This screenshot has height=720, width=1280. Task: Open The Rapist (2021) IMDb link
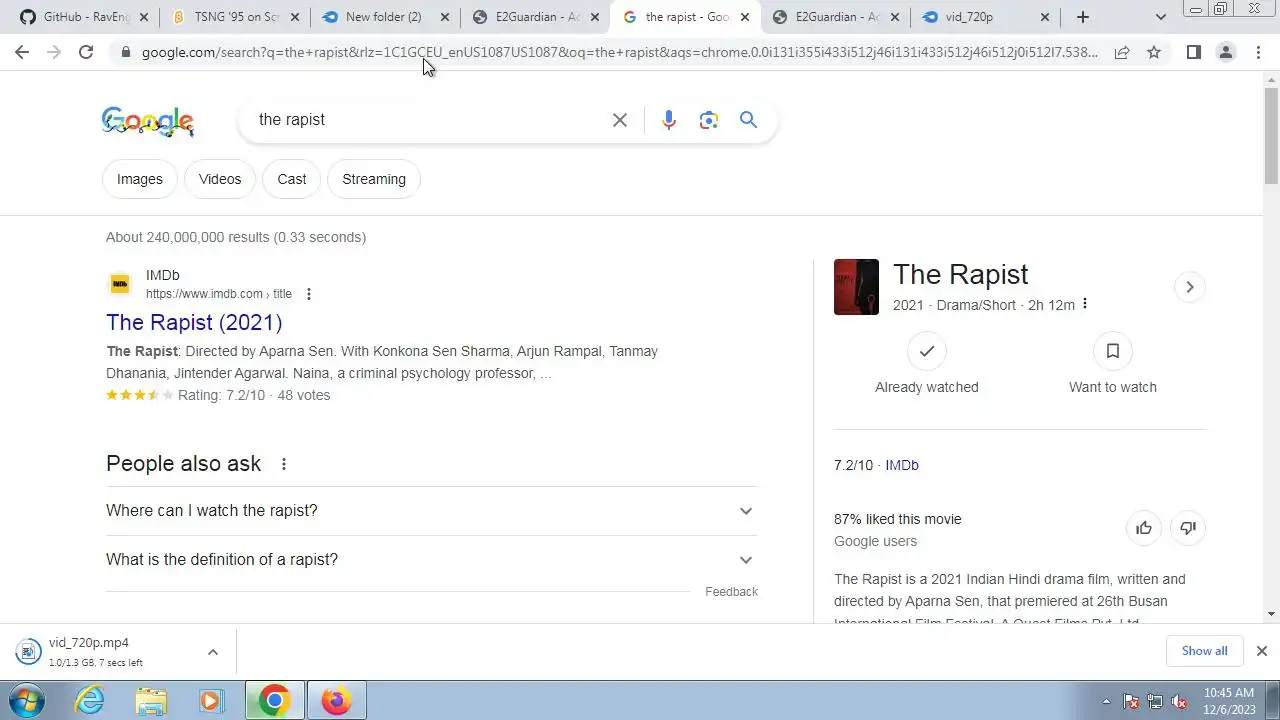click(x=194, y=322)
